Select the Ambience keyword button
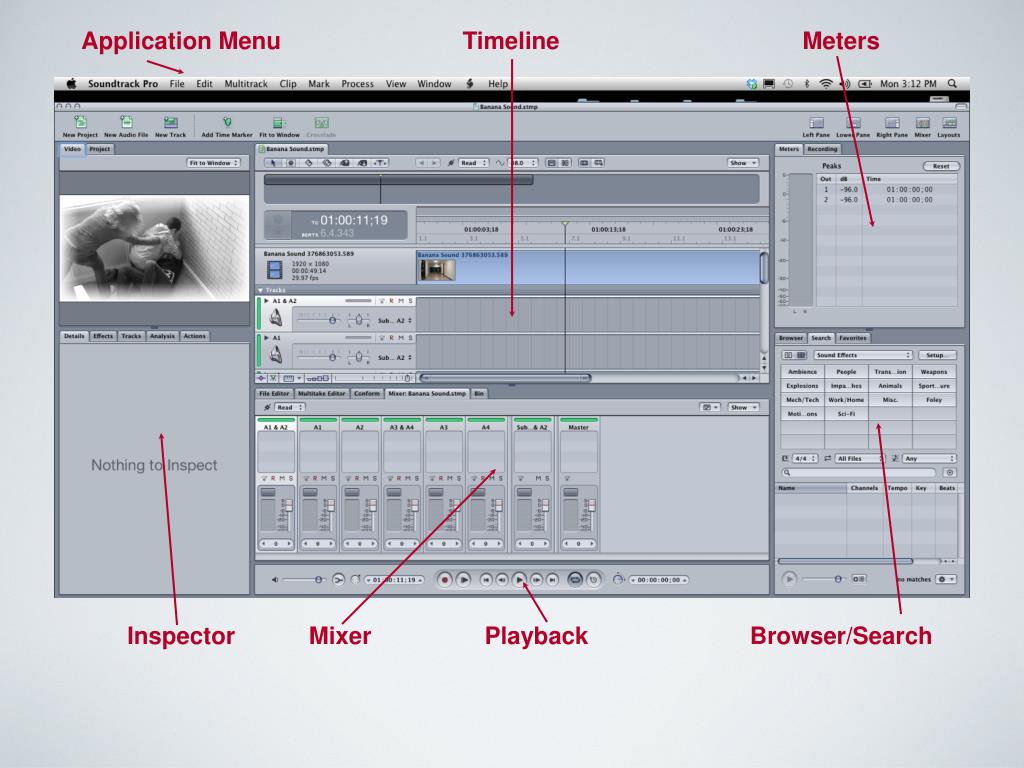The width and height of the screenshot is (1024, 768). (802, 372)
